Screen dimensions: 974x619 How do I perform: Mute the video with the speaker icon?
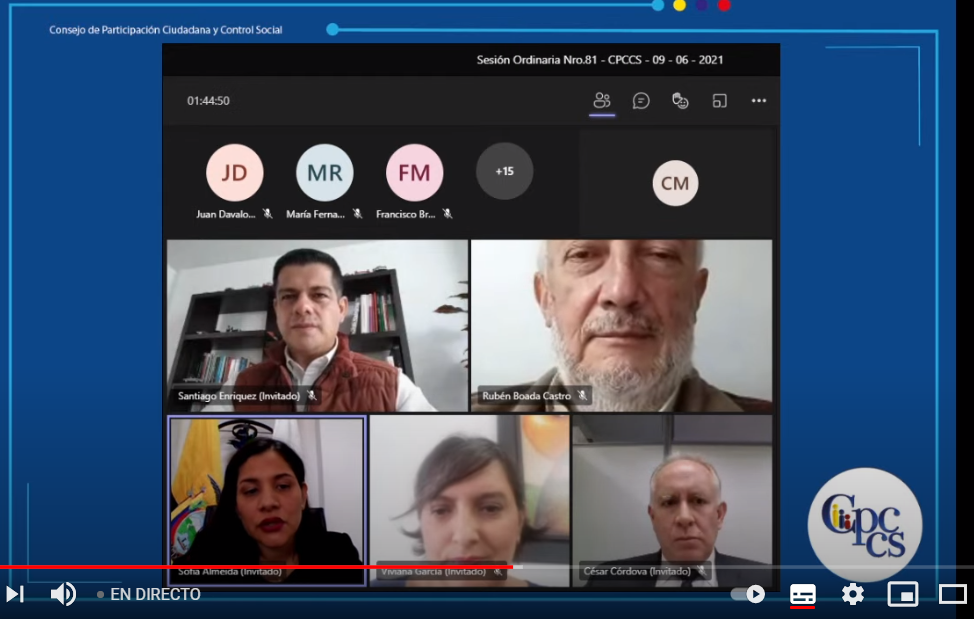point(63,594)
